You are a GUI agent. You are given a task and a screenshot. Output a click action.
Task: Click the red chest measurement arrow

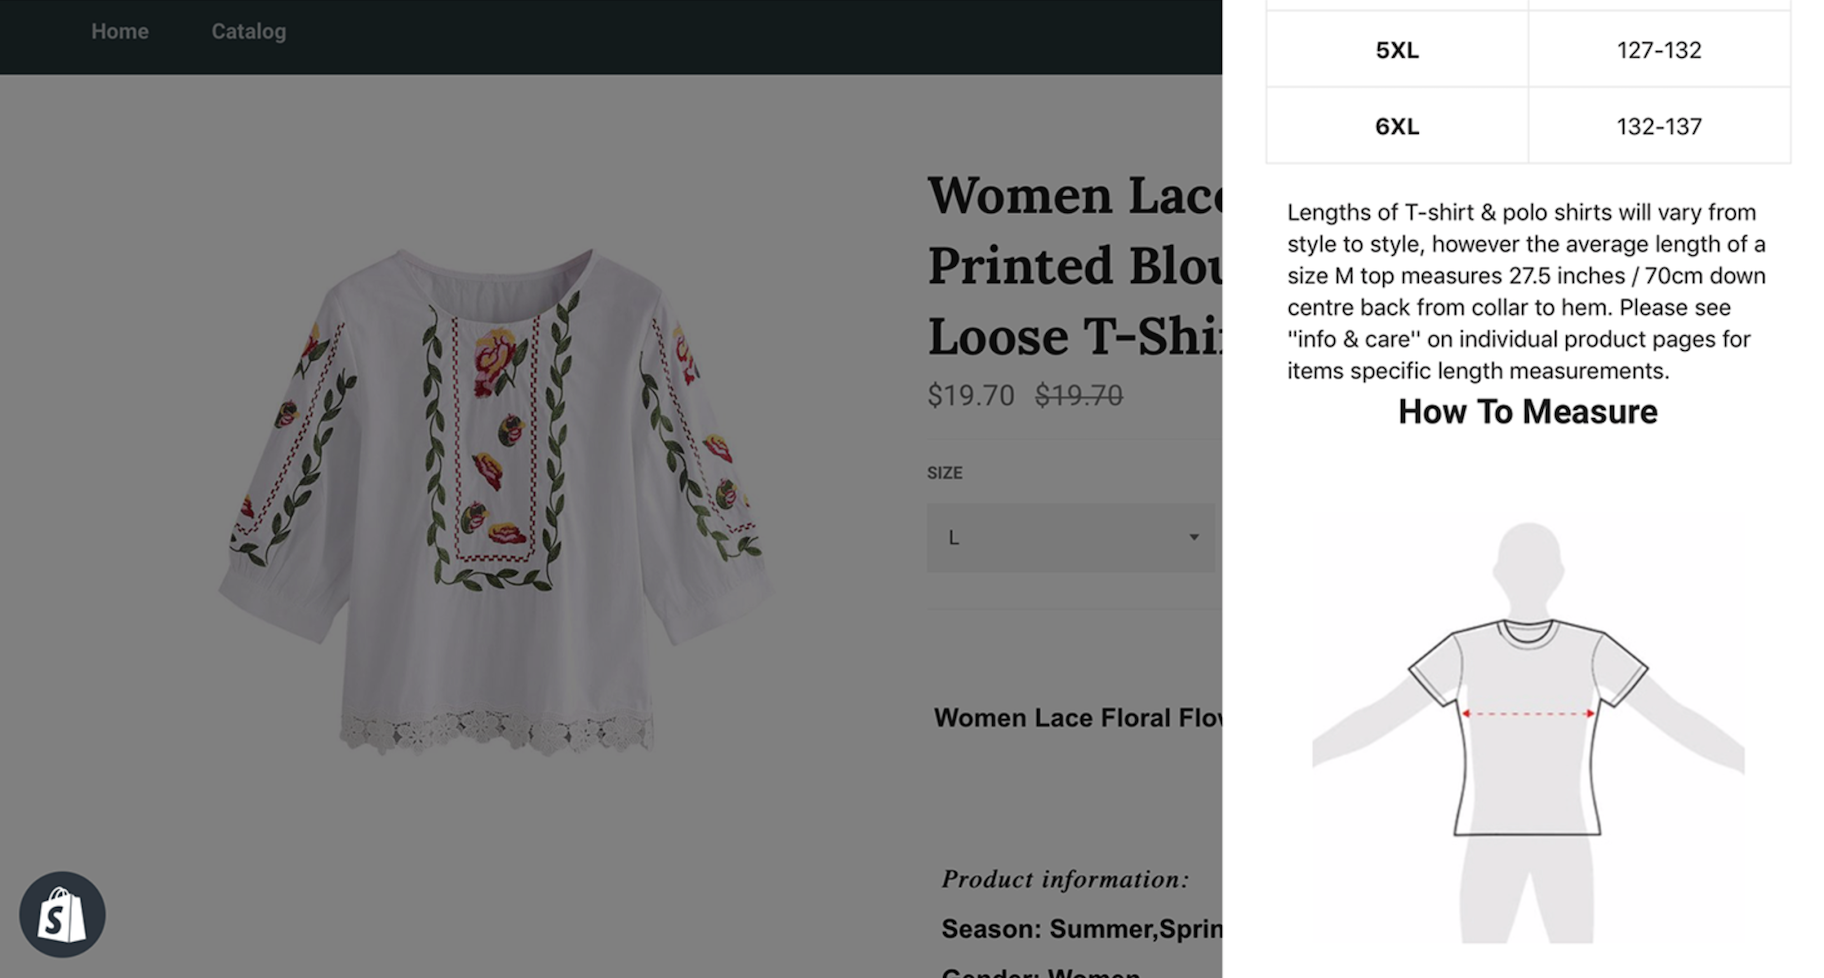point(1527,713)
